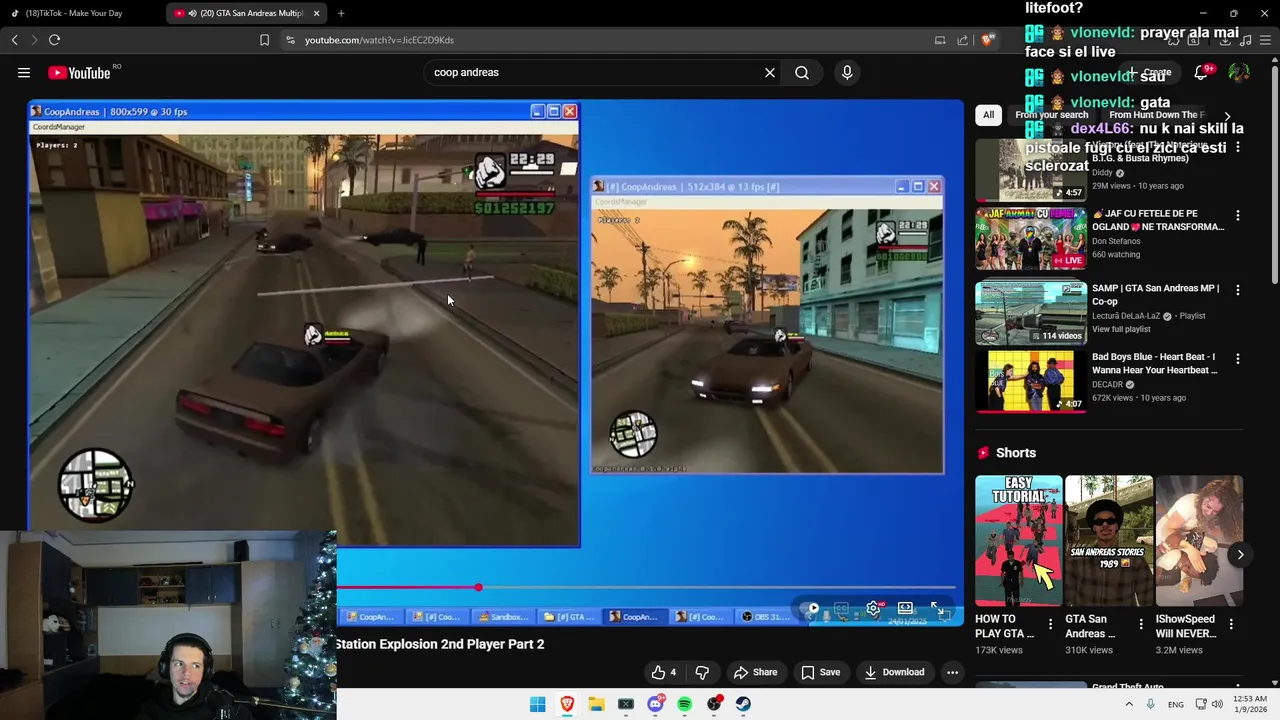
Task: Open the YouTube account avatar menu
Action: click(1239, 72)
